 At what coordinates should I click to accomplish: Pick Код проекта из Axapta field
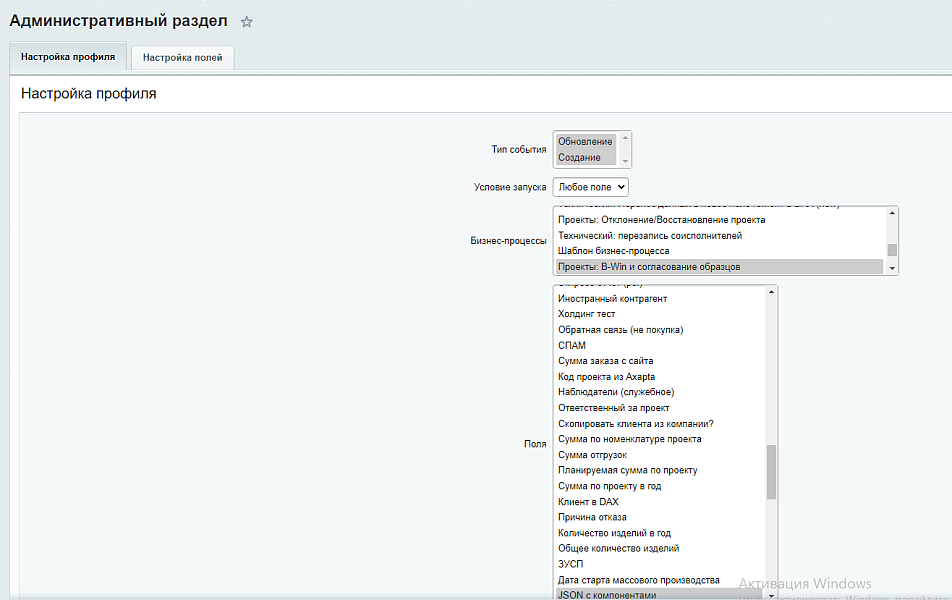[606, 377]
